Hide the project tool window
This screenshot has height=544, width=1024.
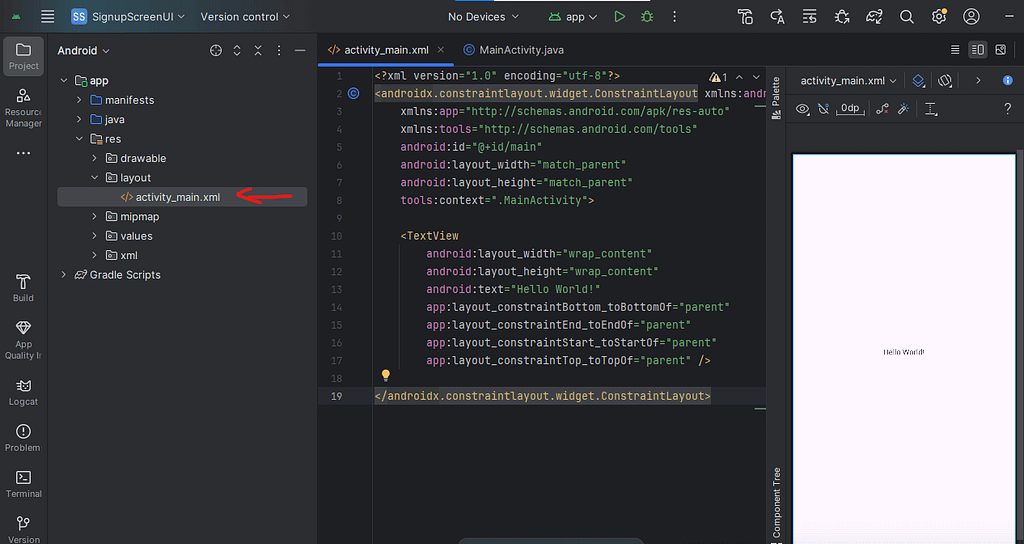click(300, 51)
